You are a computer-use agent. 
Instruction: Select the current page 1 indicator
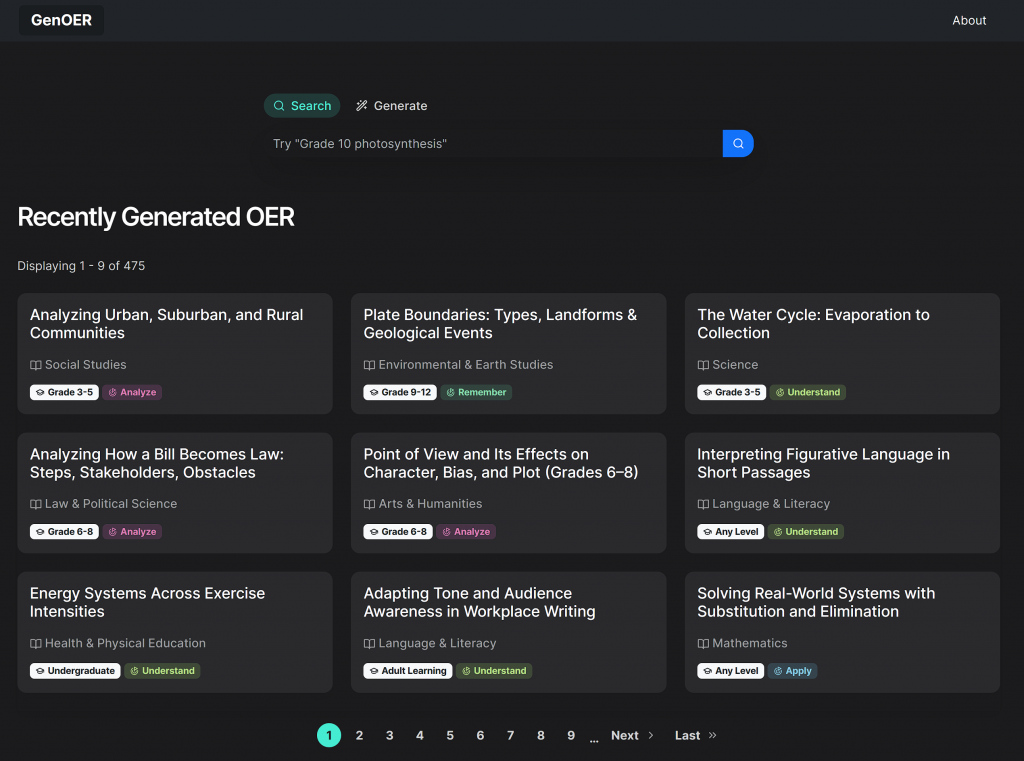(329, 736)
